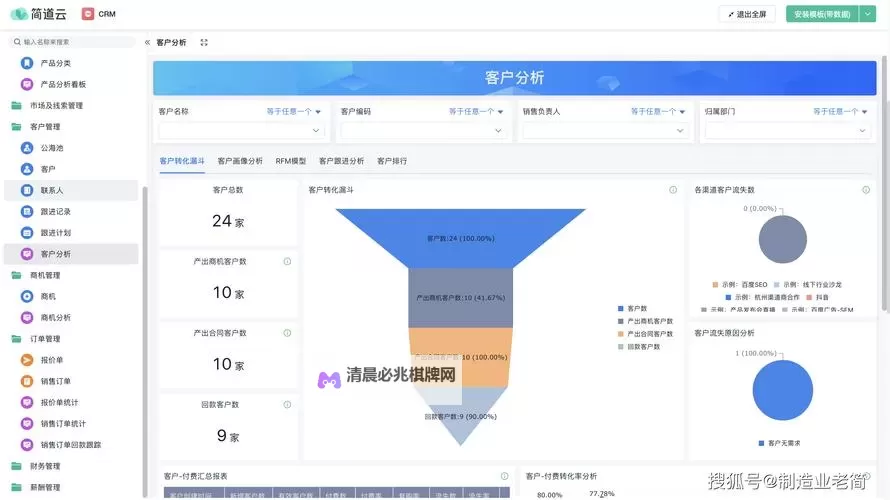
Task: Open 销售负责人 filter value box
Action: [x=605, y=131]
